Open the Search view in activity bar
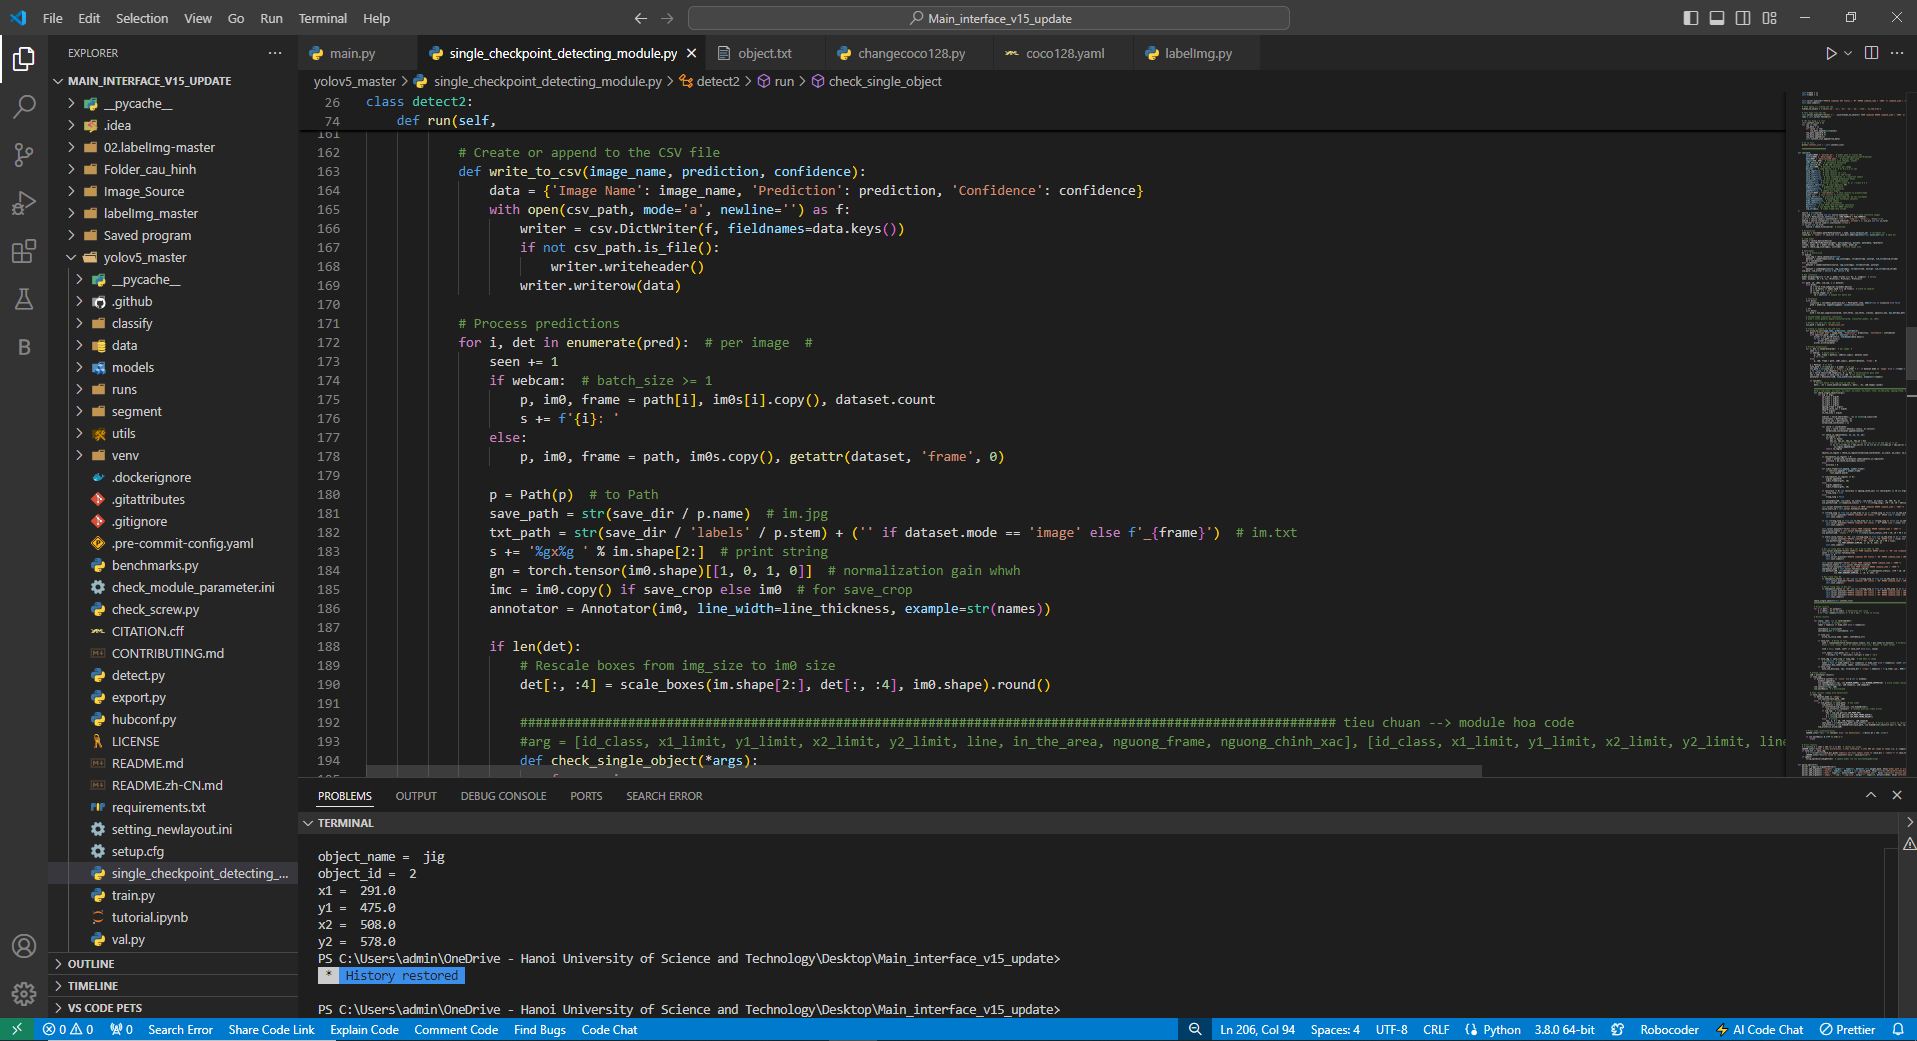This screenshot has width=1917, height=1041. [x=24, y=107]
